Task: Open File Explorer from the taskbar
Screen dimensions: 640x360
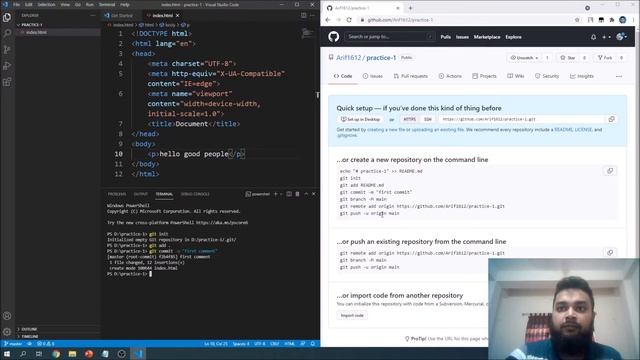Action: click(72, 354)
